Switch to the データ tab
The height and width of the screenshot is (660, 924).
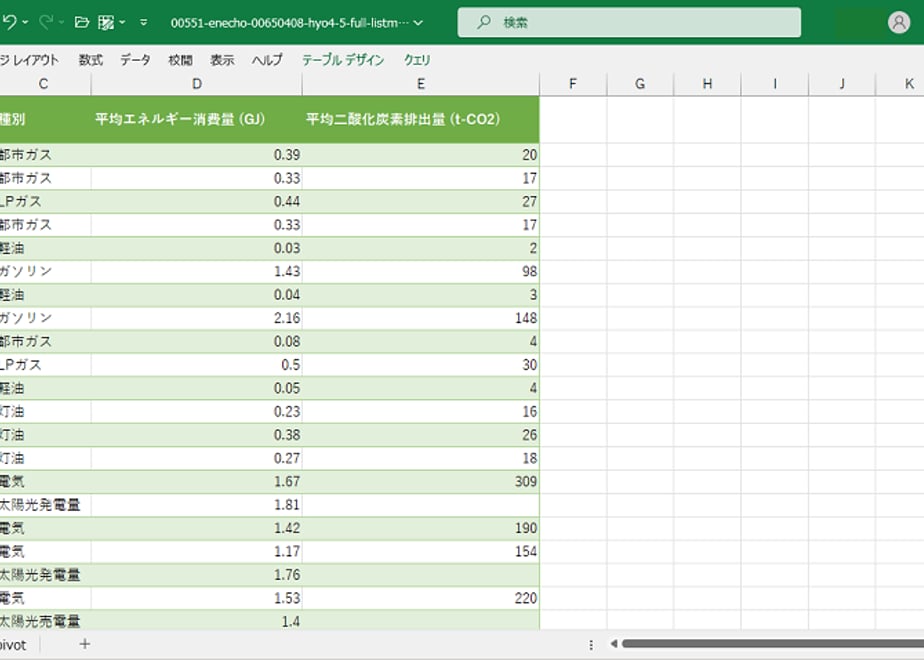tap(136, 60)
